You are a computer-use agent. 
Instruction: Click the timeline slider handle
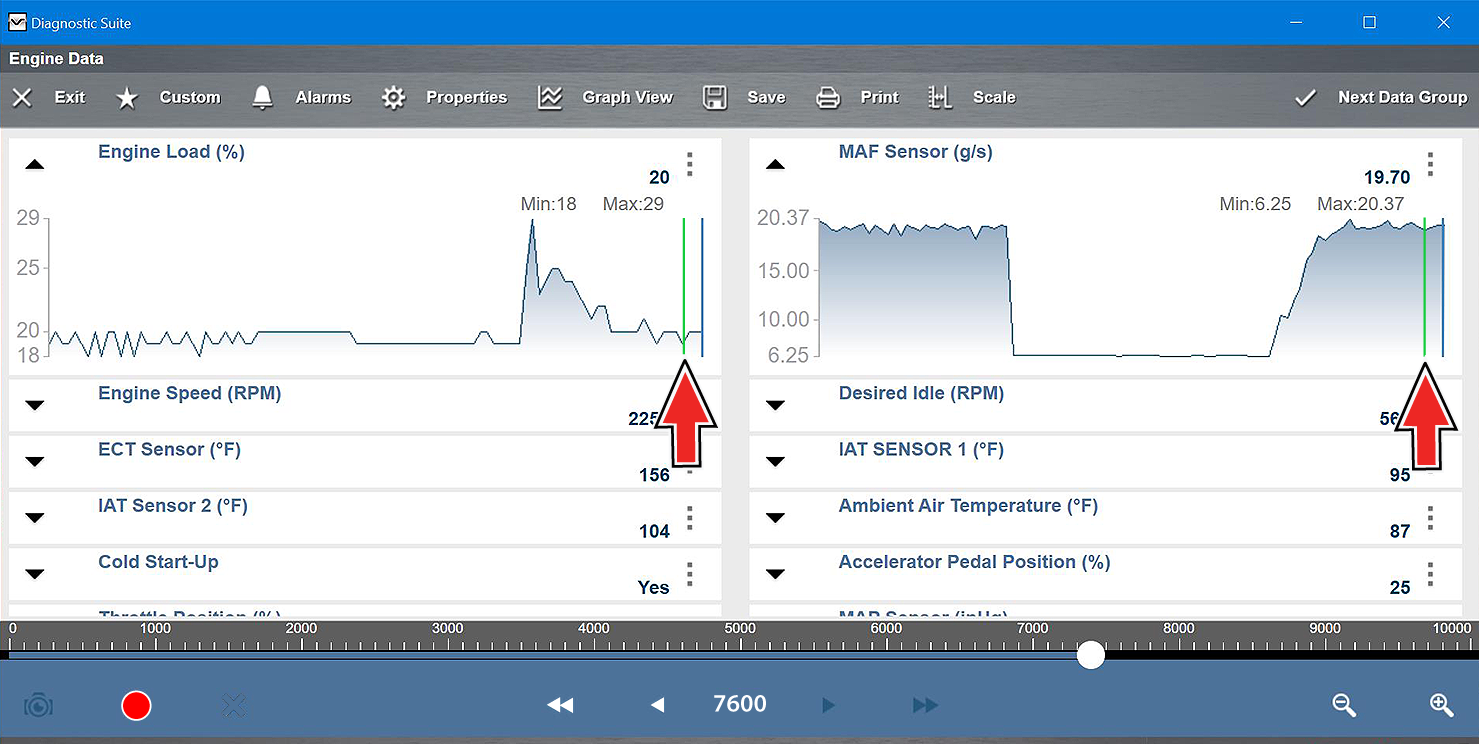coord(1091,655)
